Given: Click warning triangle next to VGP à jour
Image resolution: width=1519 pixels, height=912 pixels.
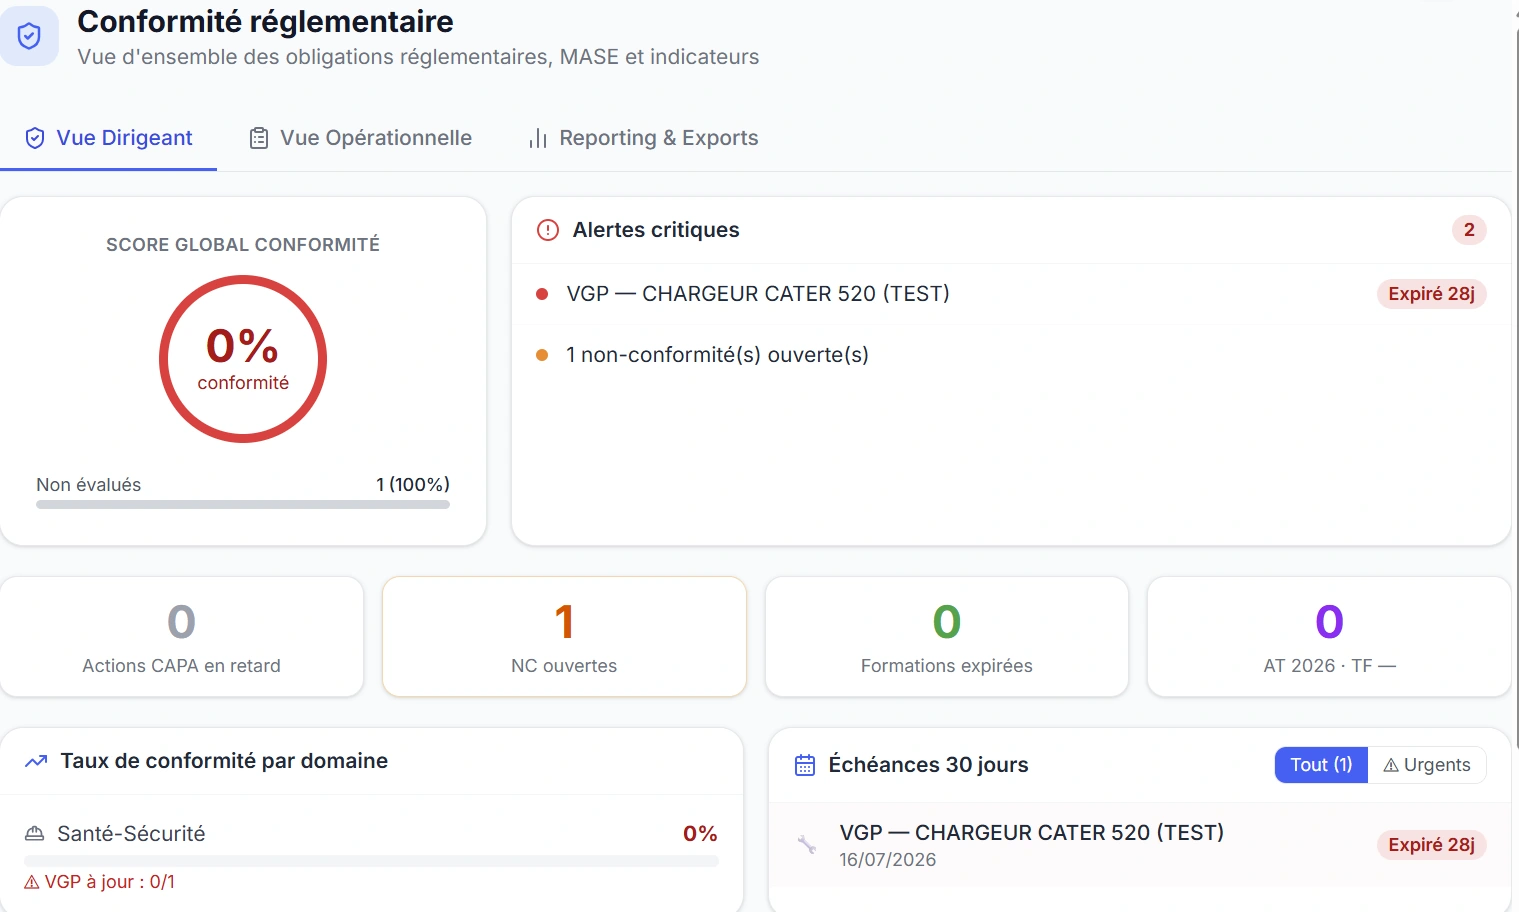Looking at the screenshot, I should (32, 882).
